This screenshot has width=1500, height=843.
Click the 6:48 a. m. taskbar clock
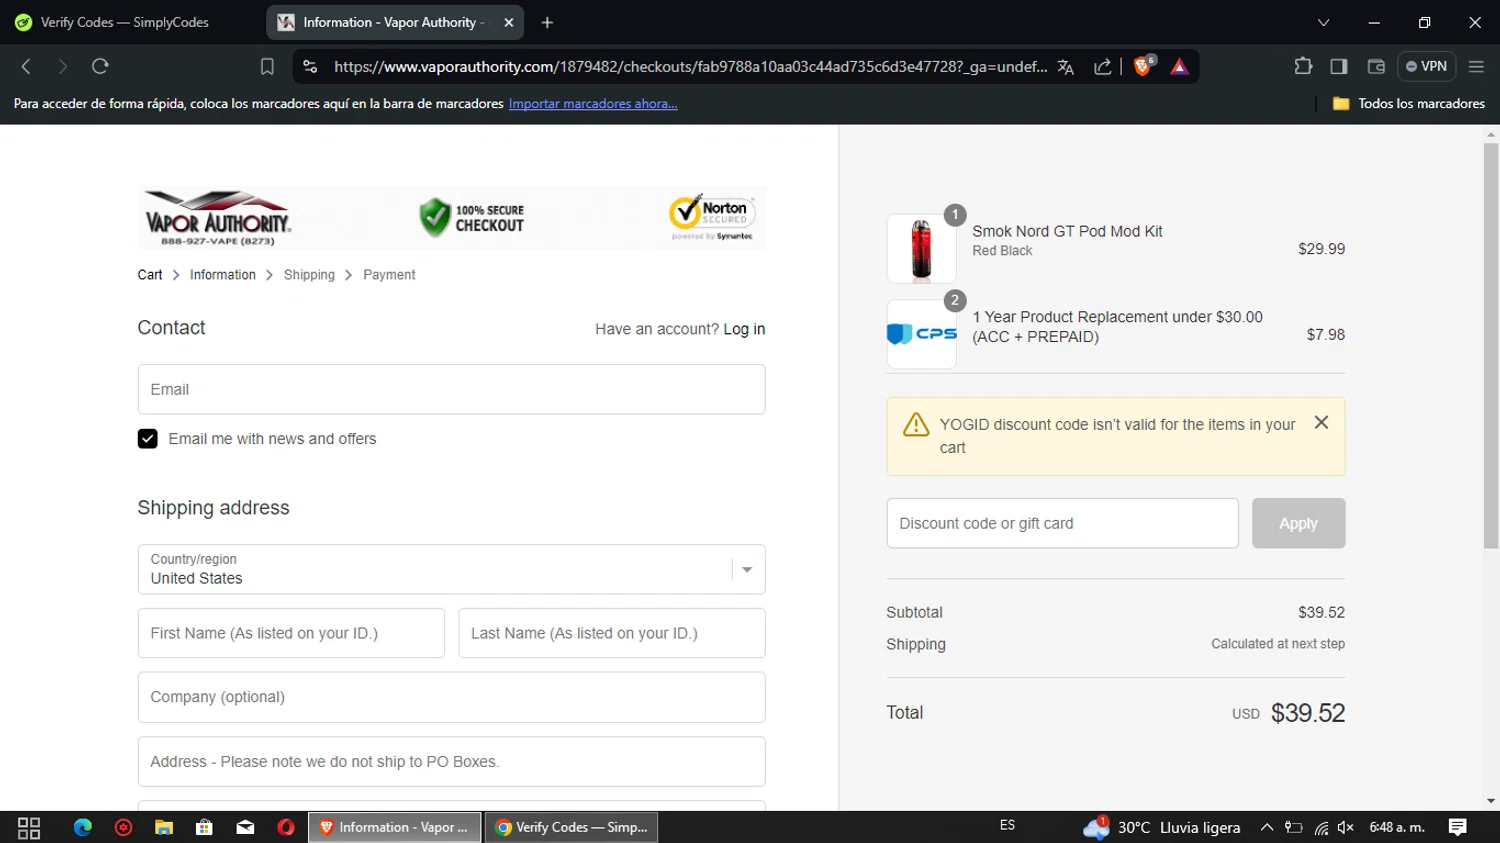(x=1397, y=827)
